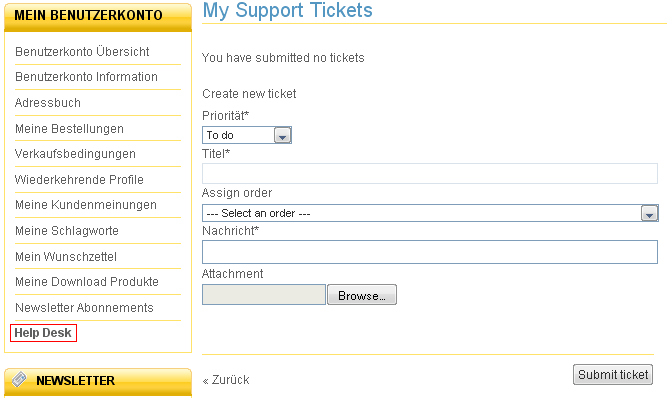Click the newsletter tag icon
Image resolution: width=670 pixels, height=398 pixels.
(19, 379)
